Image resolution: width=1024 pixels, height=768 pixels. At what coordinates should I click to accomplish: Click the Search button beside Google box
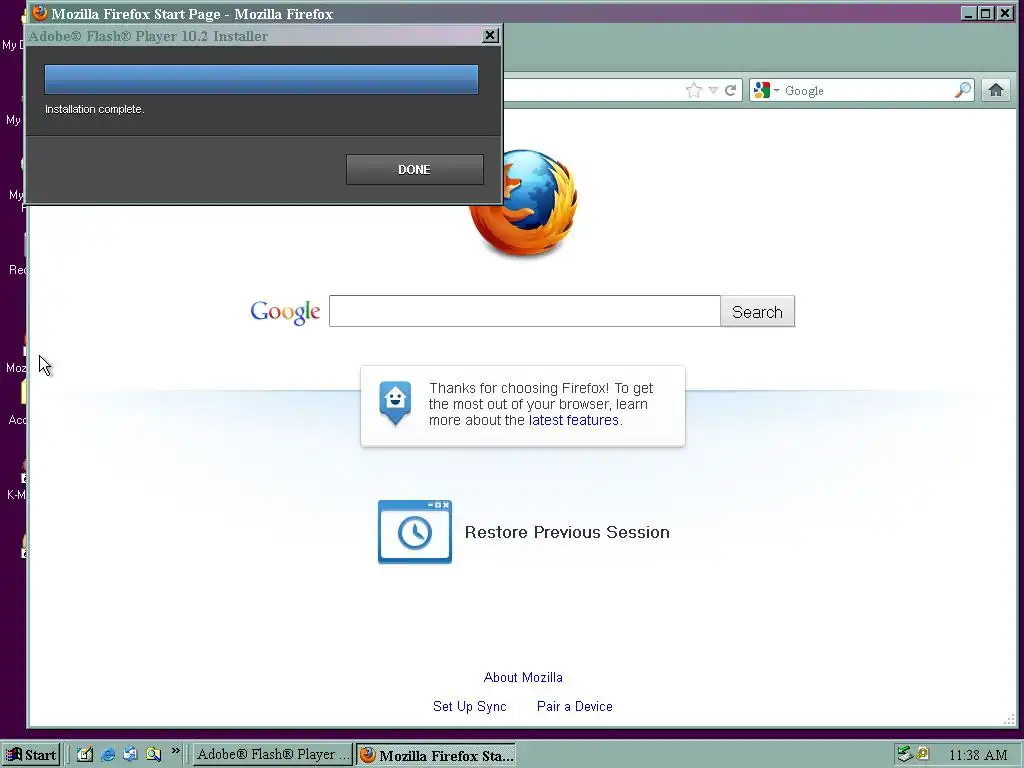point(758,312)
